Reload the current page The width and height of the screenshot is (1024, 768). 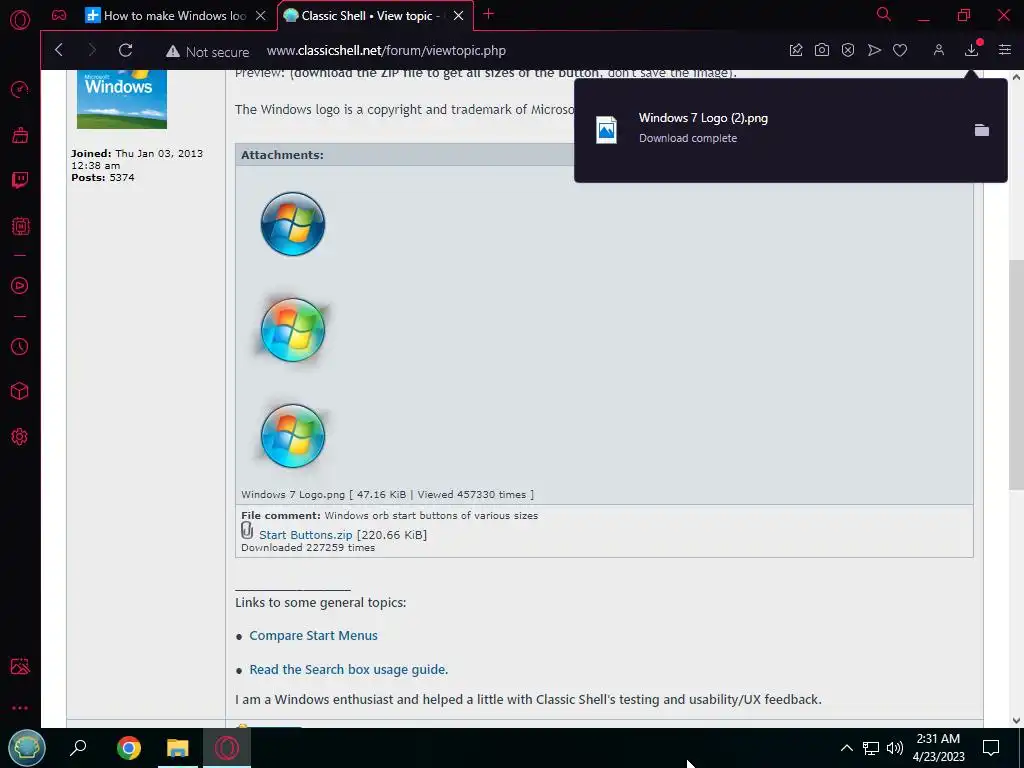click(x=125, y=50)
